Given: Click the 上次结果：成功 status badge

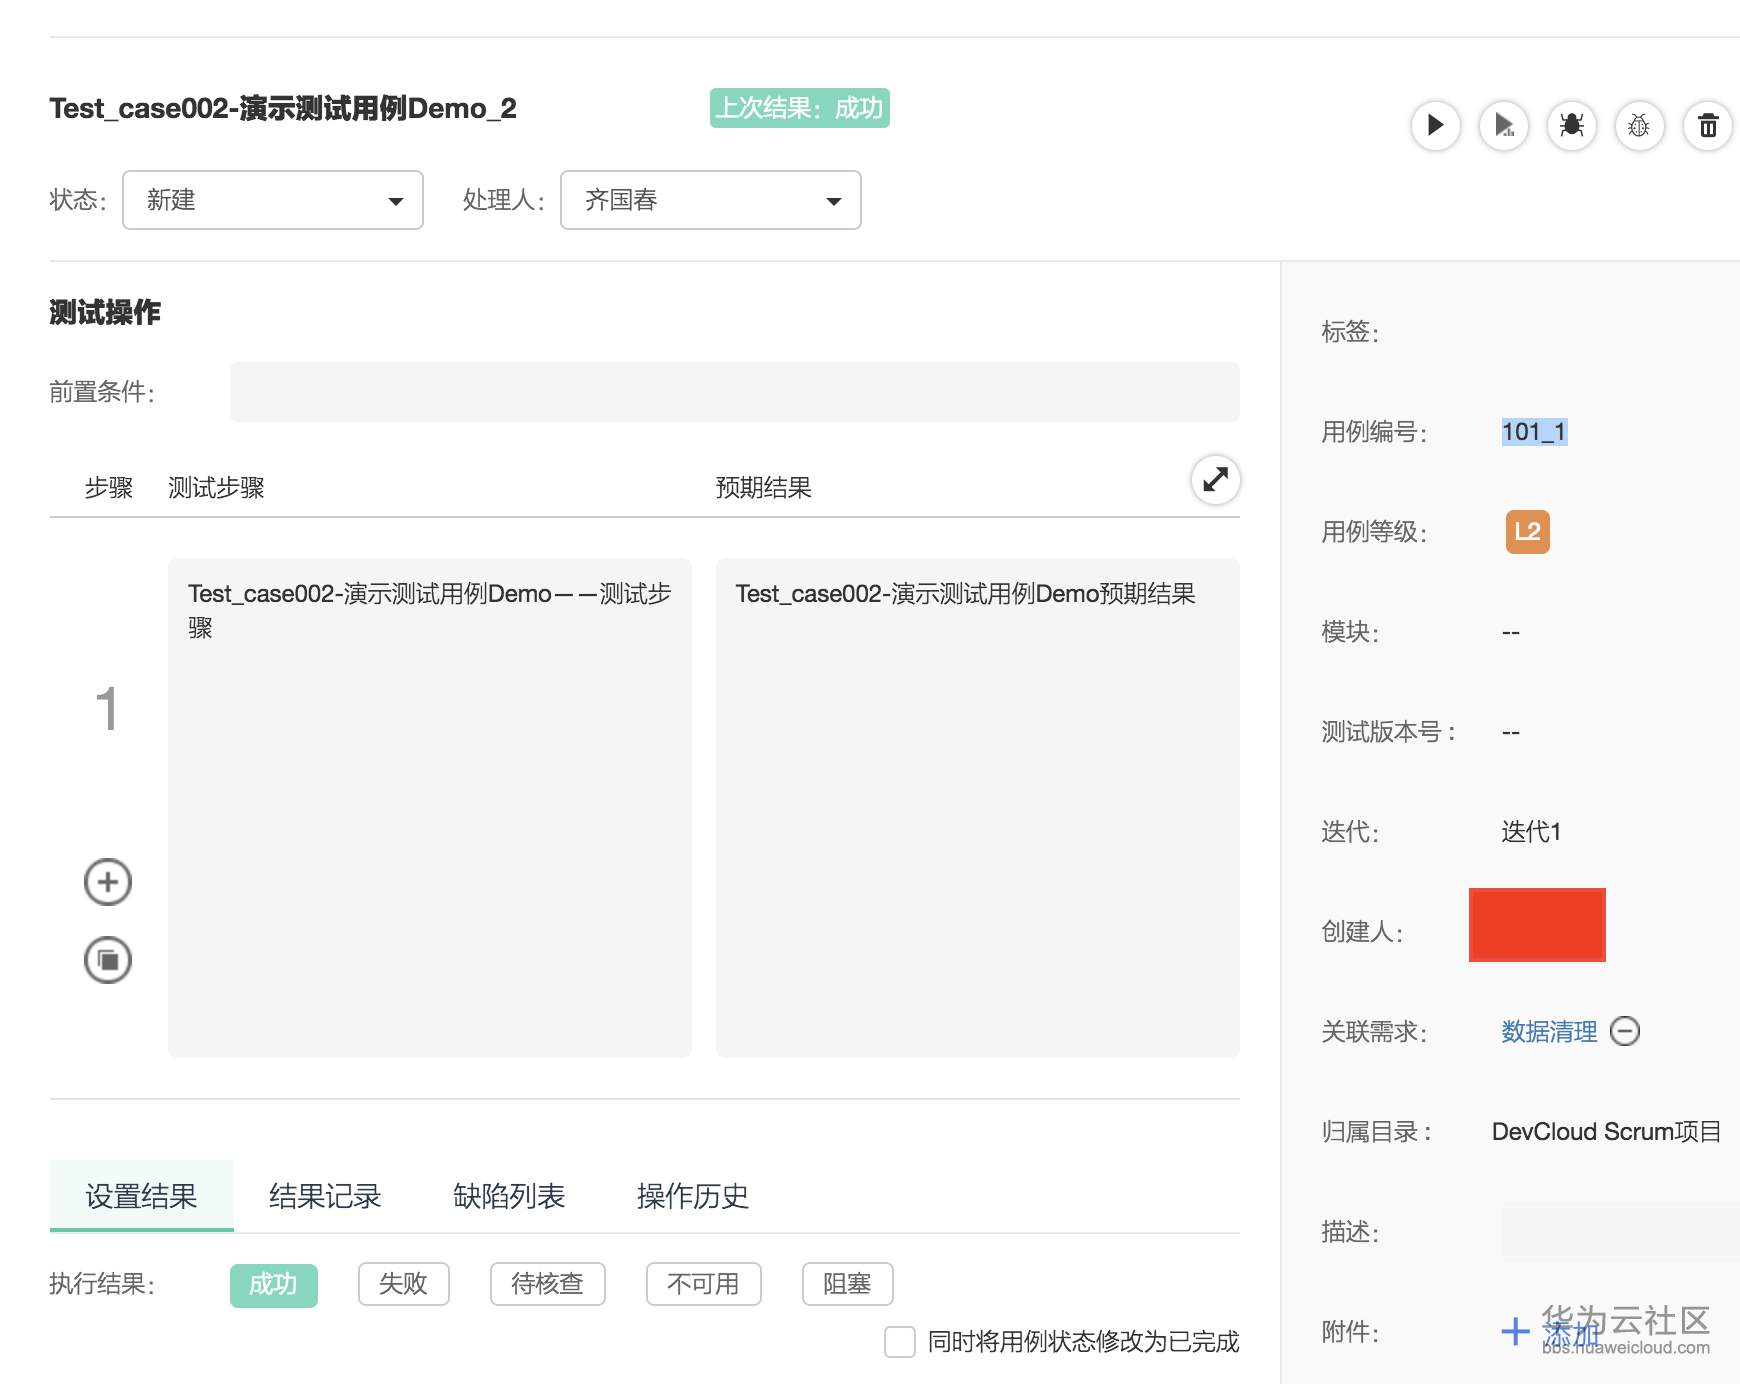Looking at the screenshot, I should [800, 108].
